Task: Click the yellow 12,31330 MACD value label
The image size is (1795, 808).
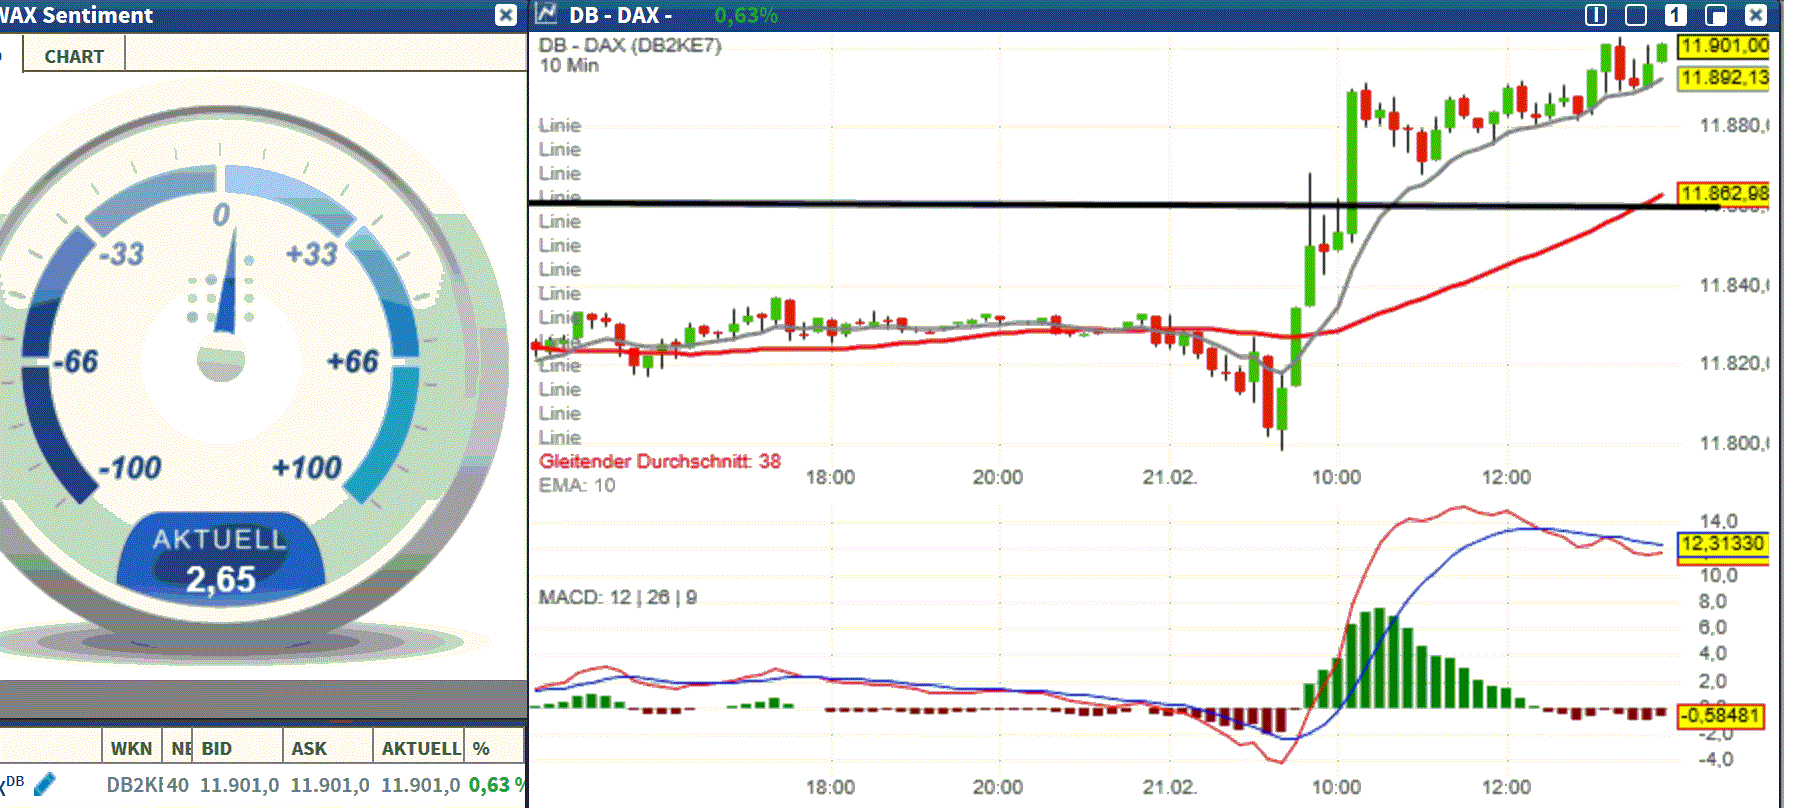Action: [x=1722, y=544]
